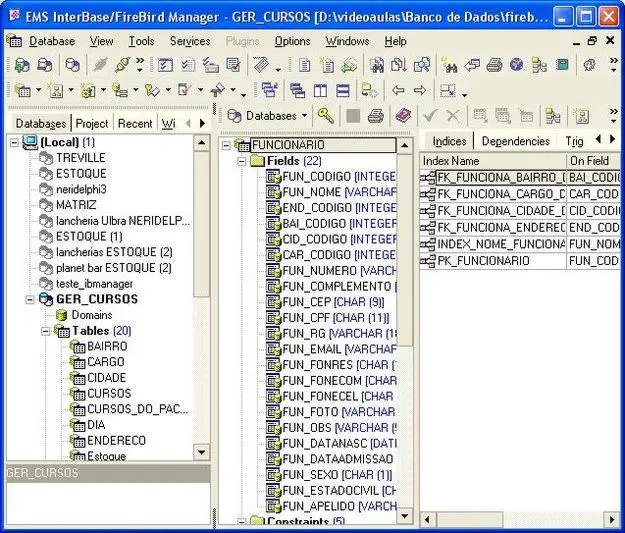Click the disabled Disconnect plug icon
625x533 pixels.
pos(100,65)
